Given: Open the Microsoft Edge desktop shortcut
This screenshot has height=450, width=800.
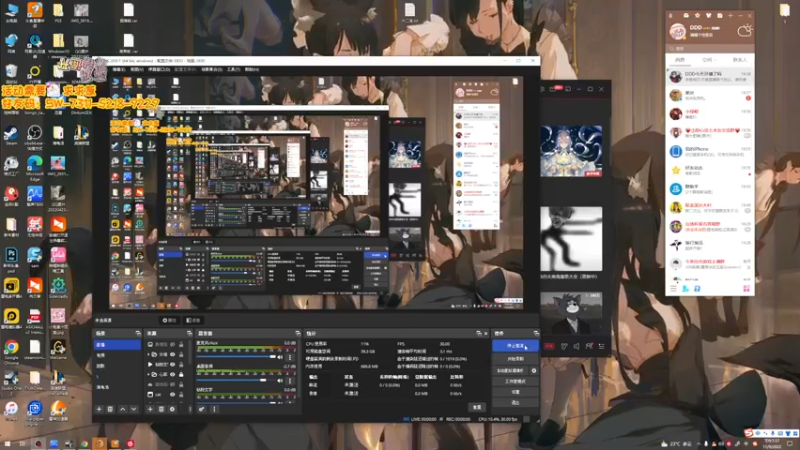Looking at the screenshot, I should coord(35,168).
